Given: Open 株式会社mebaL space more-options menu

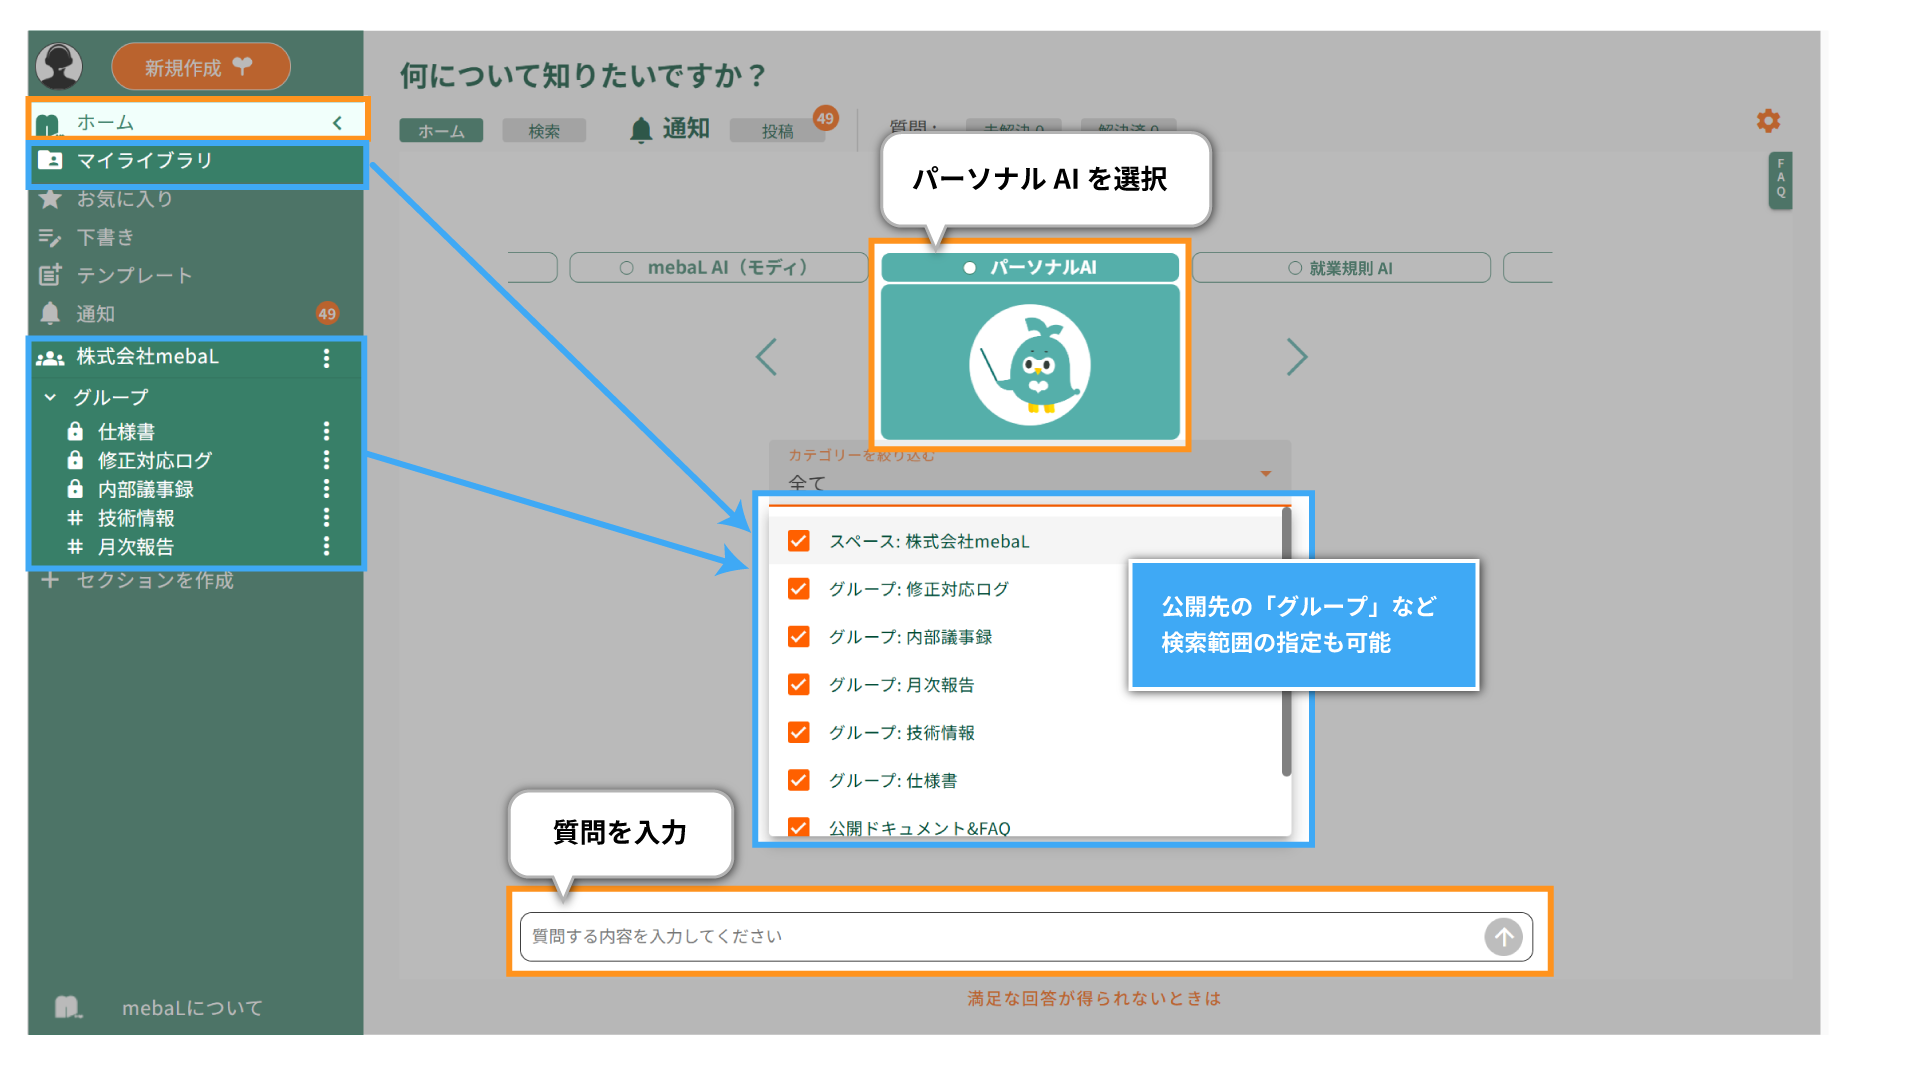Looking at the screenshot, I should click(326, 358).
